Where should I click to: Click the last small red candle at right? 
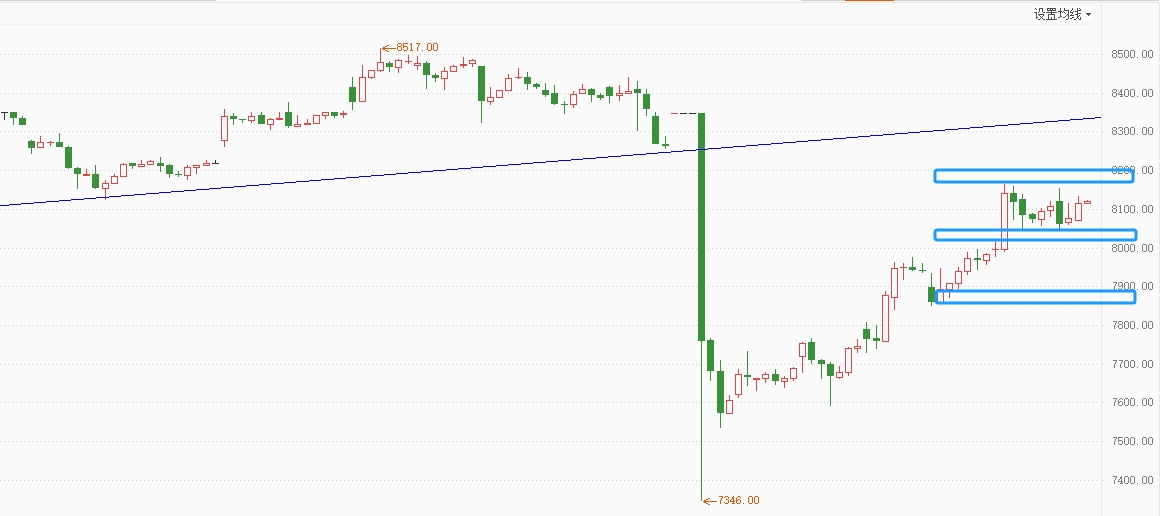click(x=1088, y=202)
